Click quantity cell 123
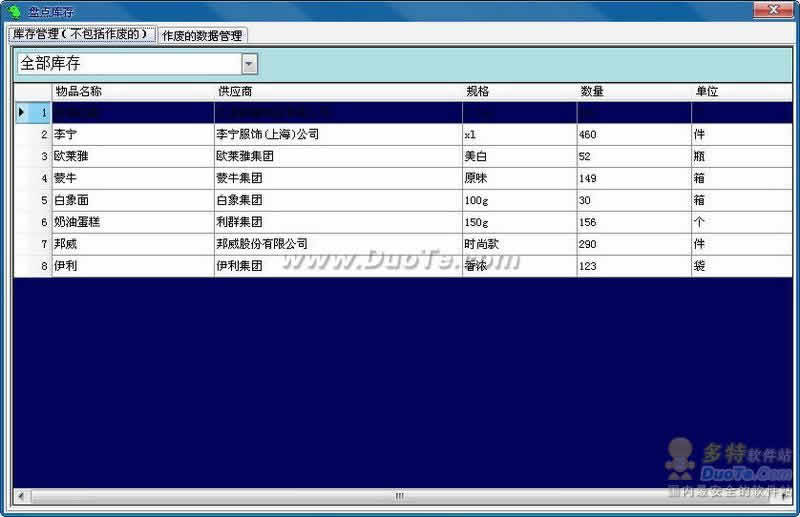Image resolution: width=800 pixels, height=517 pixels. pyautogui.click(x=634, y=266)
